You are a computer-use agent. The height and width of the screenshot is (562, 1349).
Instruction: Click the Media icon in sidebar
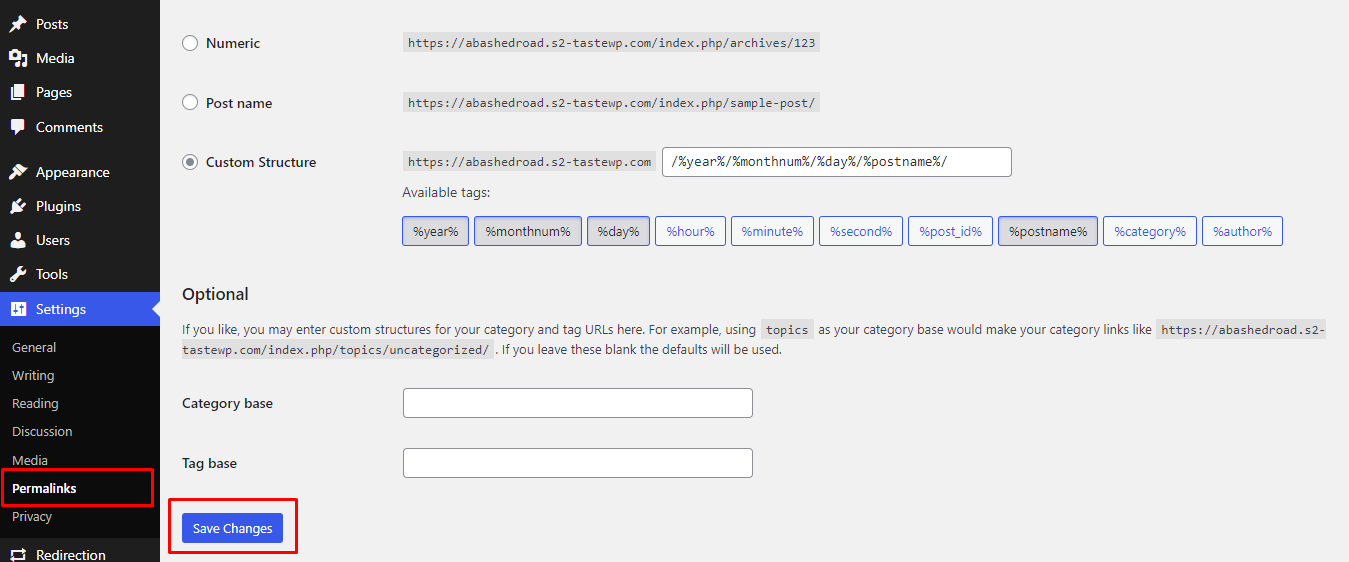coord(18,58)
